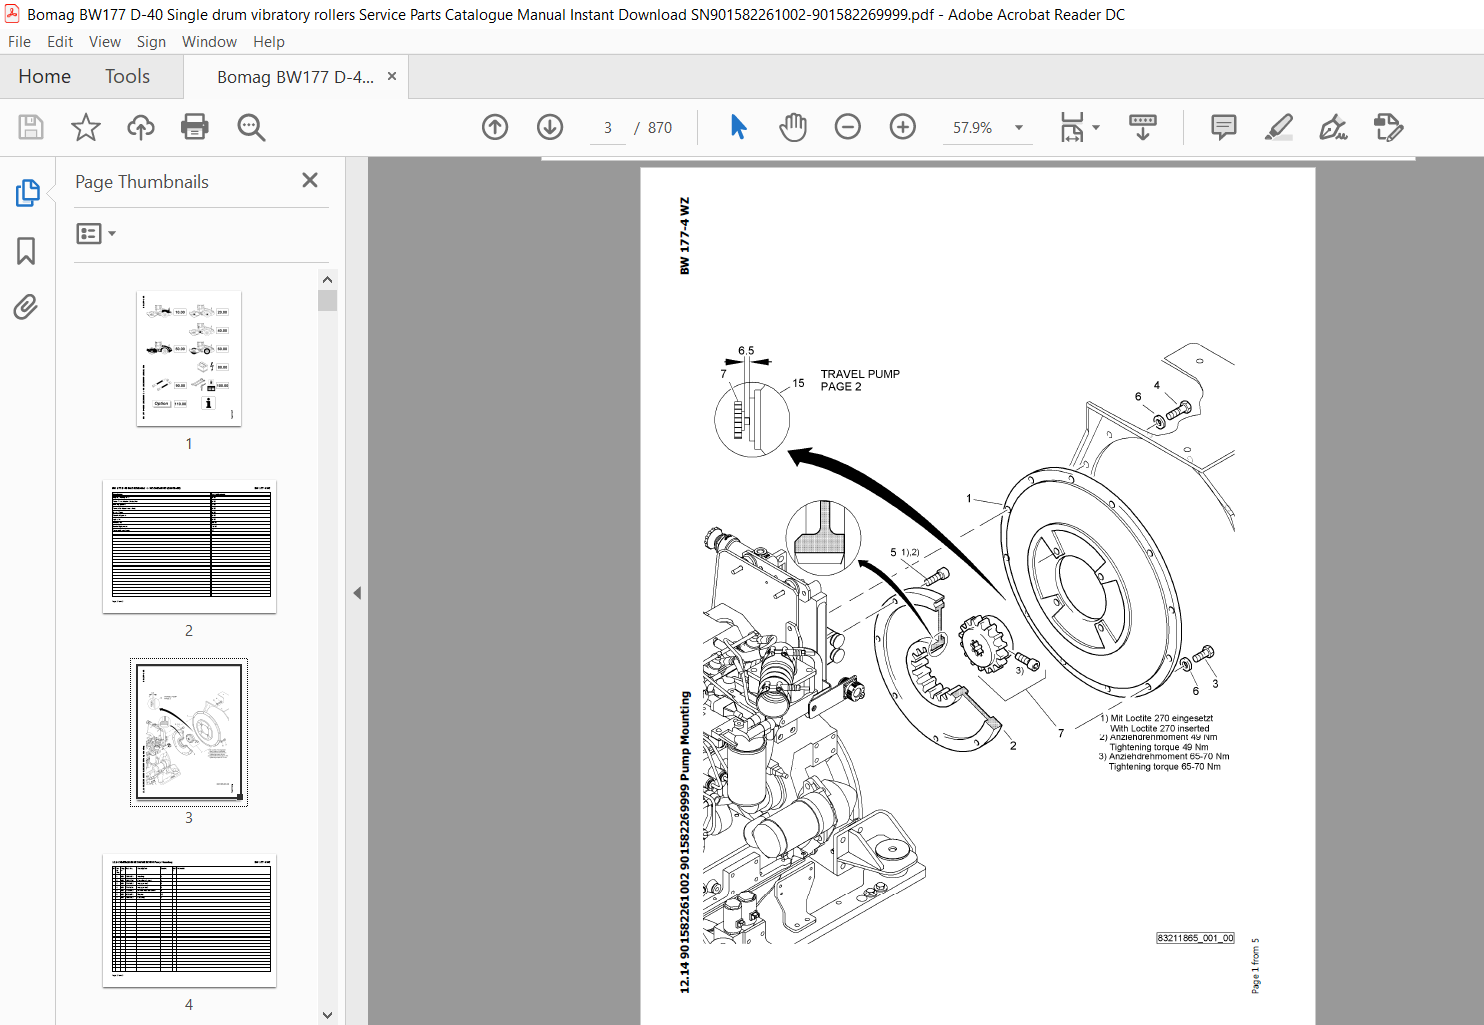Image resolution: width=1484 pixels, height=1025 pixels.
Task: Add the document to starred favorites
Action: click(86, 127)
